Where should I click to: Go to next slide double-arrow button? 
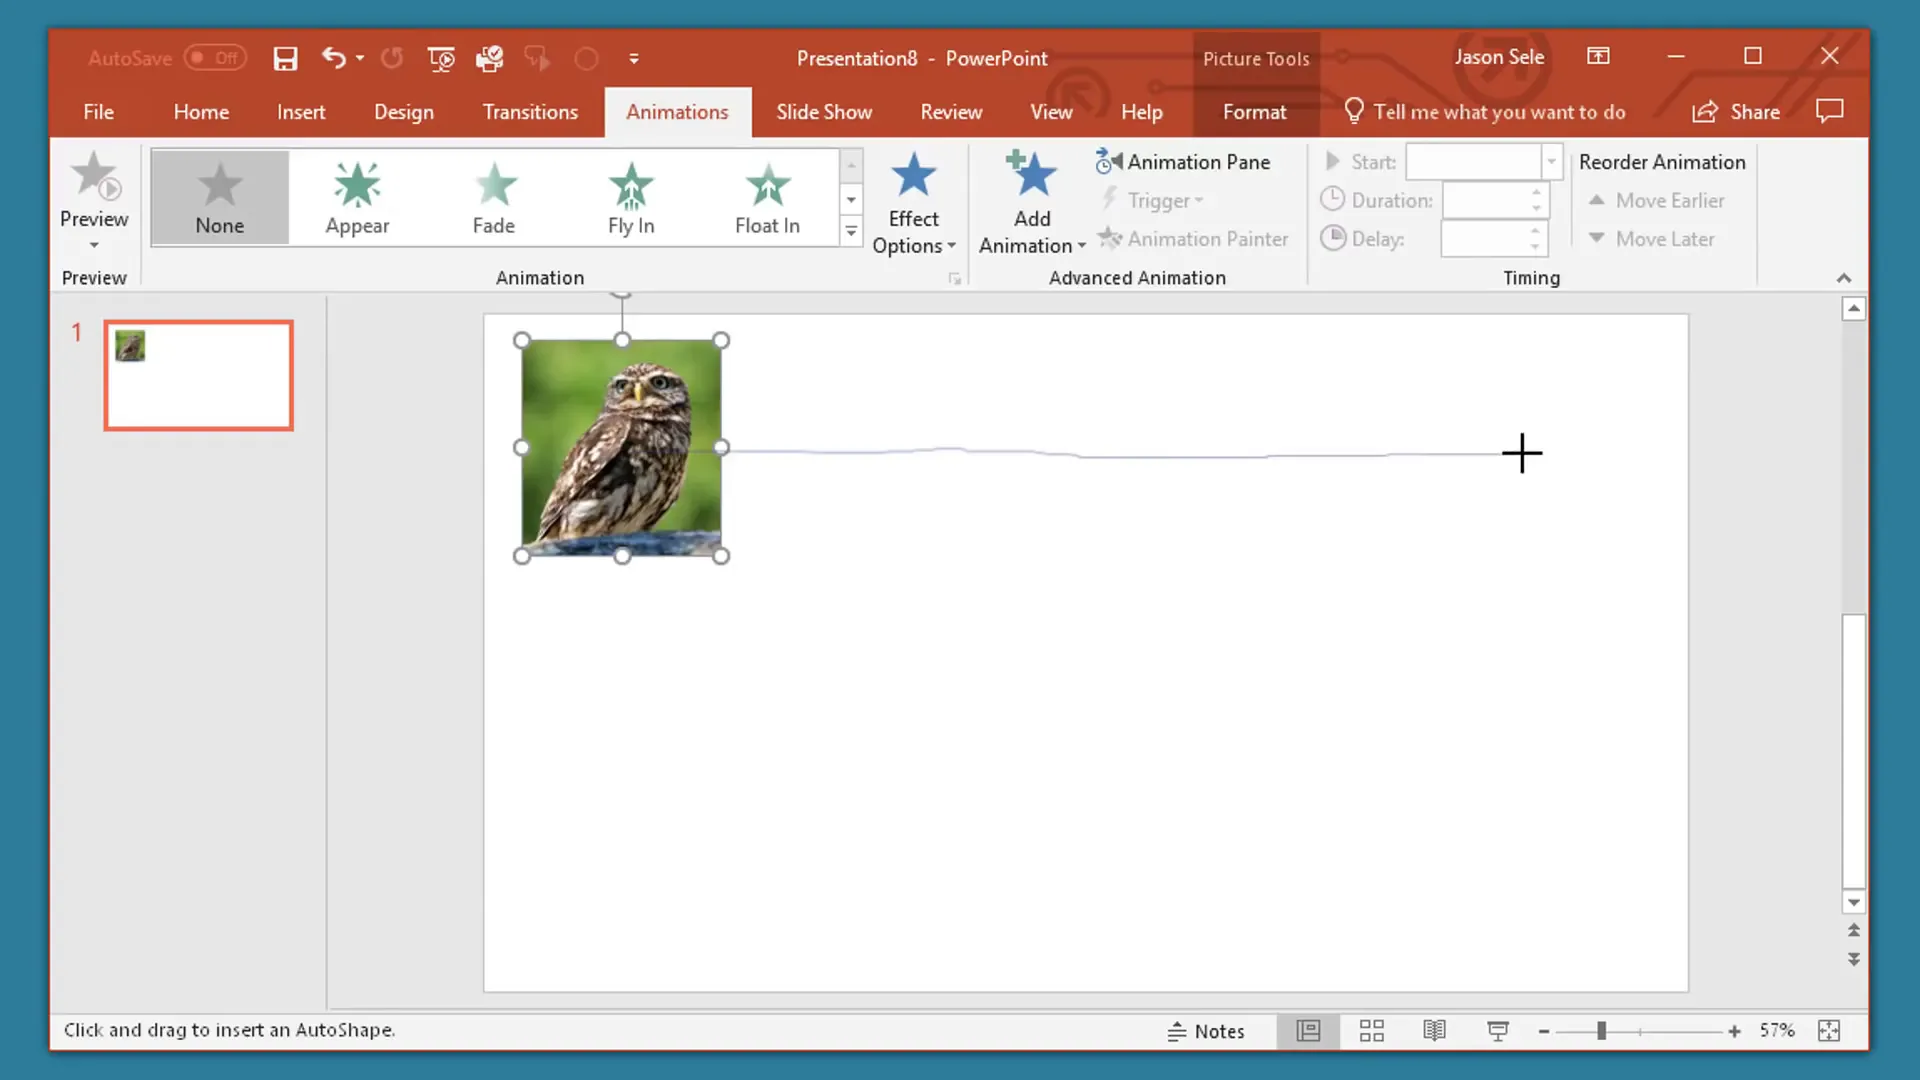pyautogui.click(x=1853, y=959)
